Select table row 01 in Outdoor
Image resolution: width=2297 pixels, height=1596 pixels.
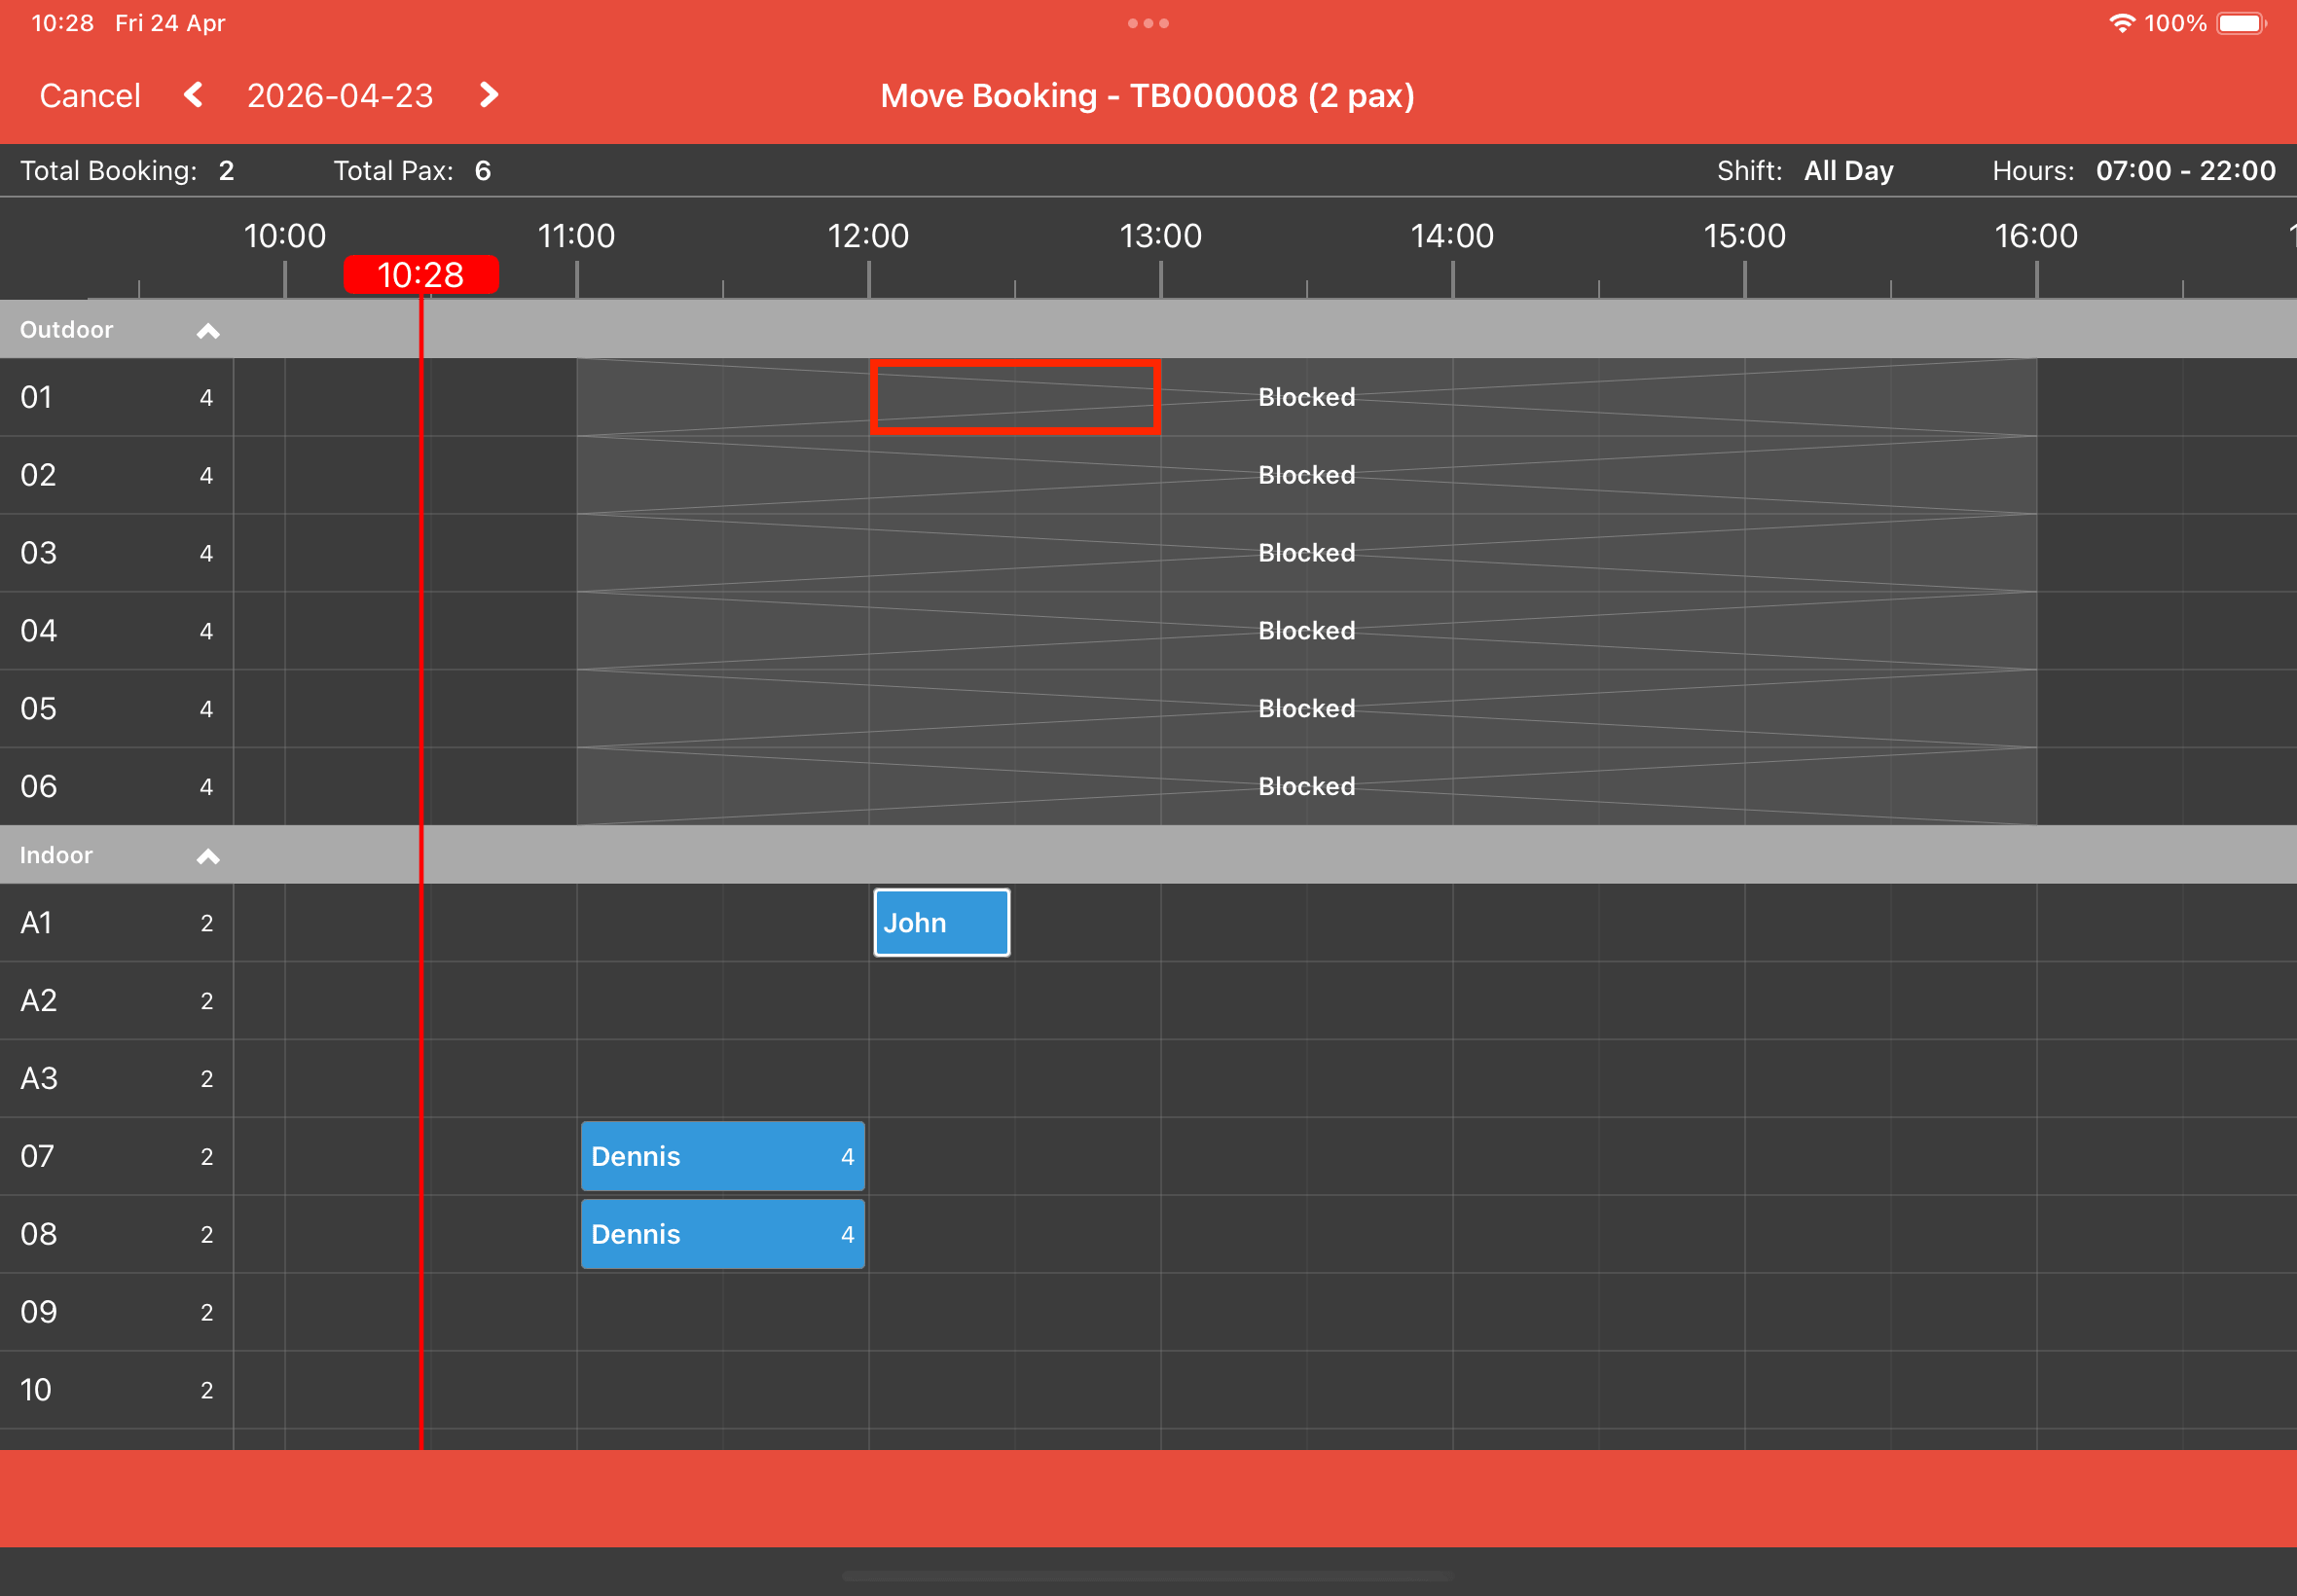coord(117,397)
